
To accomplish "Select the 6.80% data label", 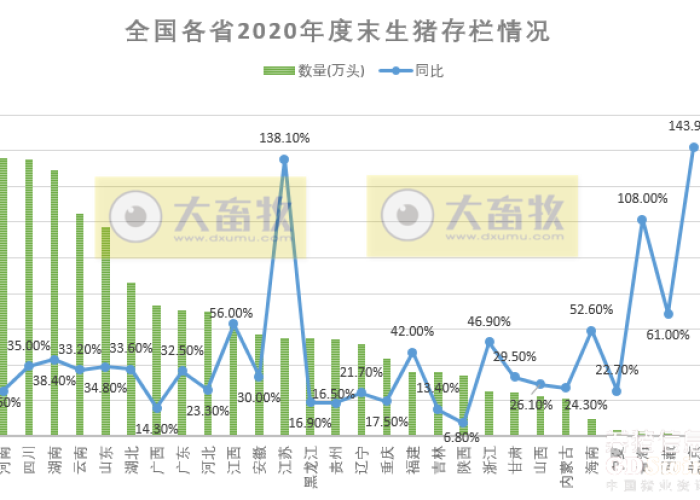I will (x=462, y=437).
